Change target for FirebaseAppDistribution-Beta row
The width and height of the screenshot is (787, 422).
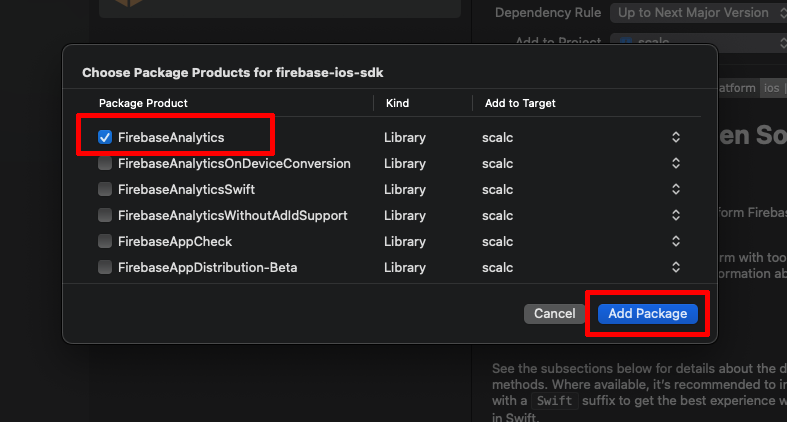pos(676,267)
